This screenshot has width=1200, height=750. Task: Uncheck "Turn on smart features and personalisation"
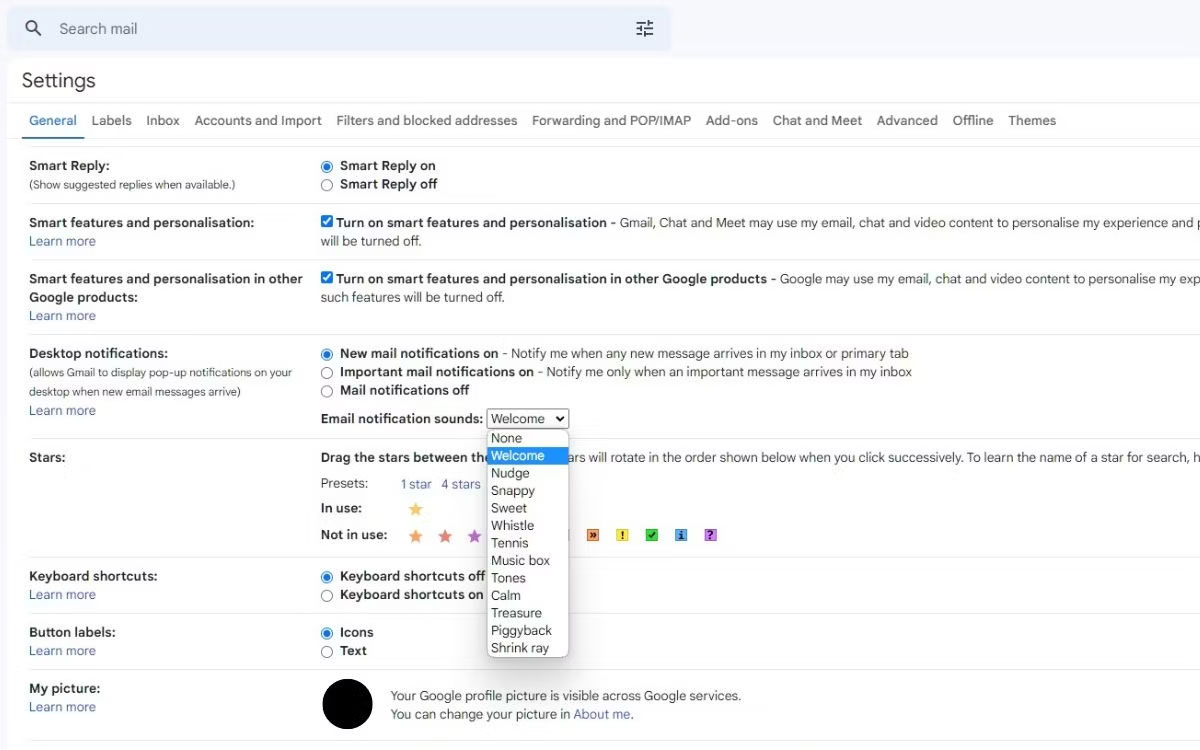coord(325,222)
